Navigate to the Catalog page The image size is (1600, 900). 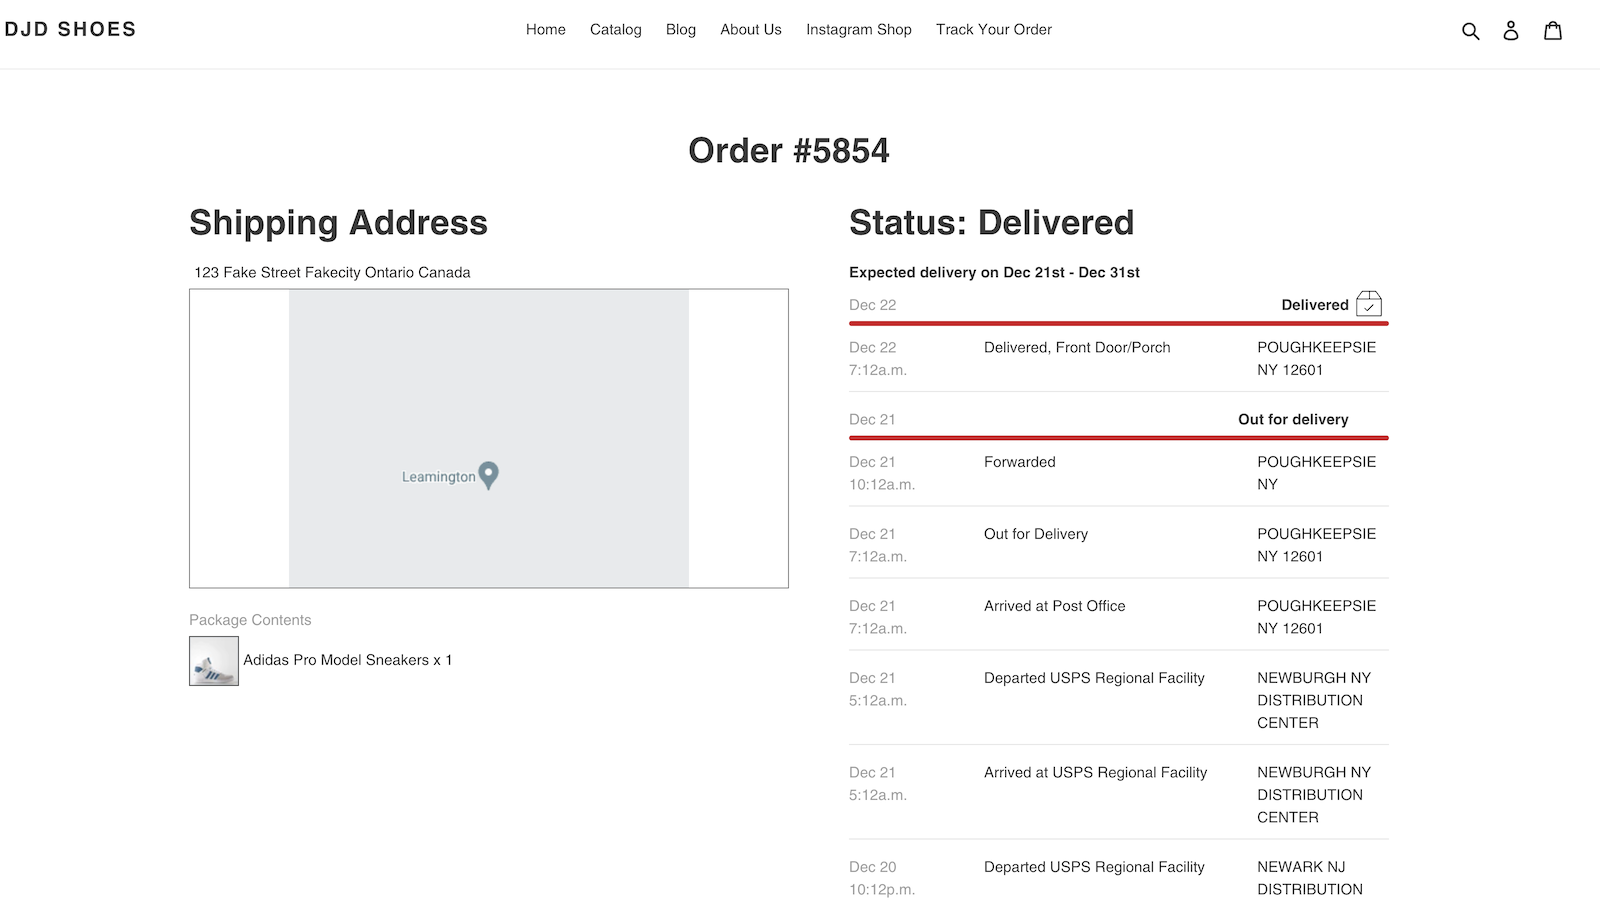pyautogui.click(x=616, y=29)
